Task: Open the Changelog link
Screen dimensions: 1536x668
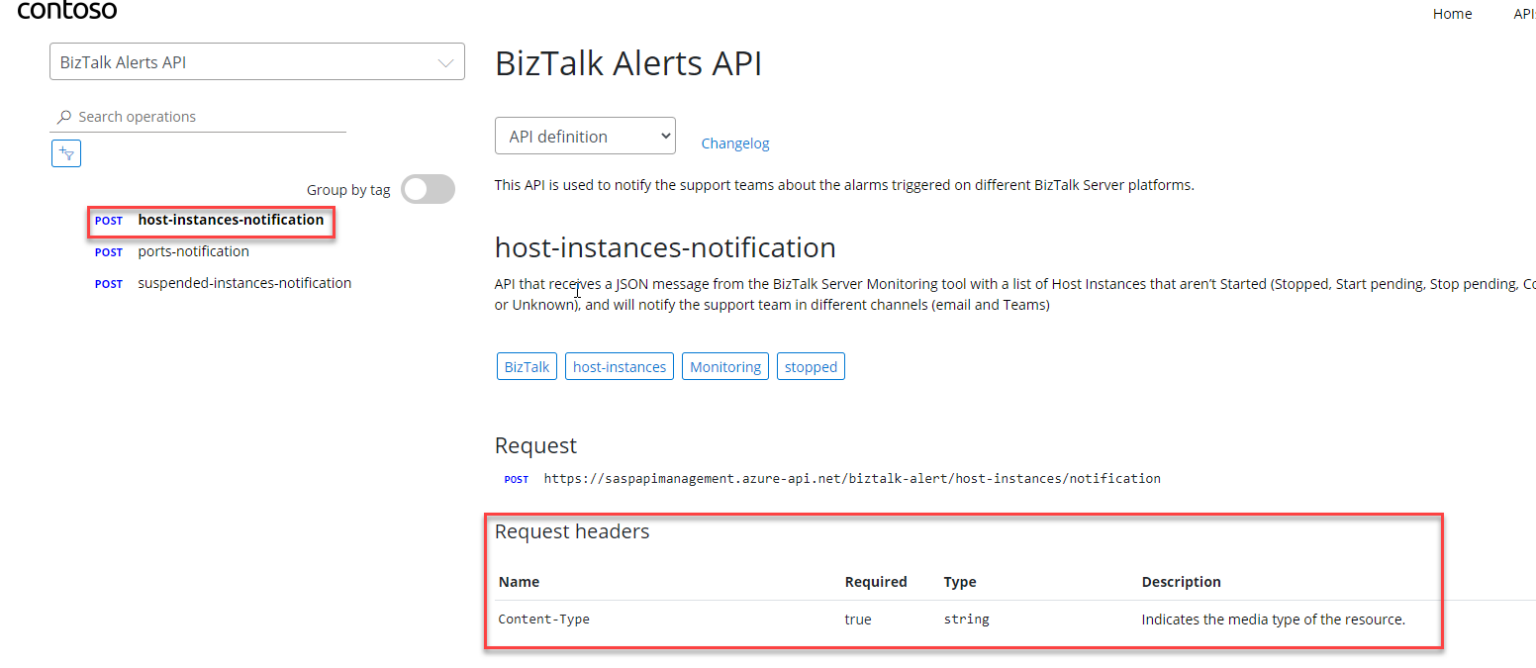Action: click(x=735, y=143)
